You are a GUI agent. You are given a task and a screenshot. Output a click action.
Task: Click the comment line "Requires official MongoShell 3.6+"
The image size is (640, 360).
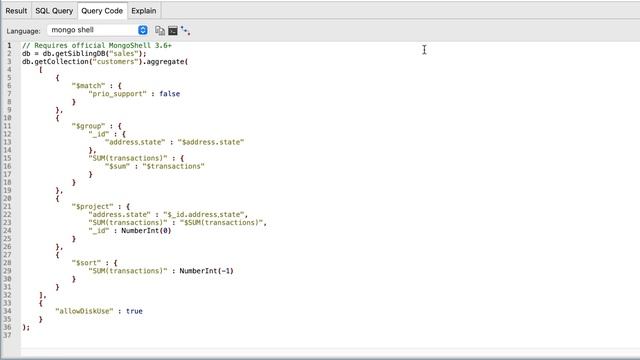point(97,45)
